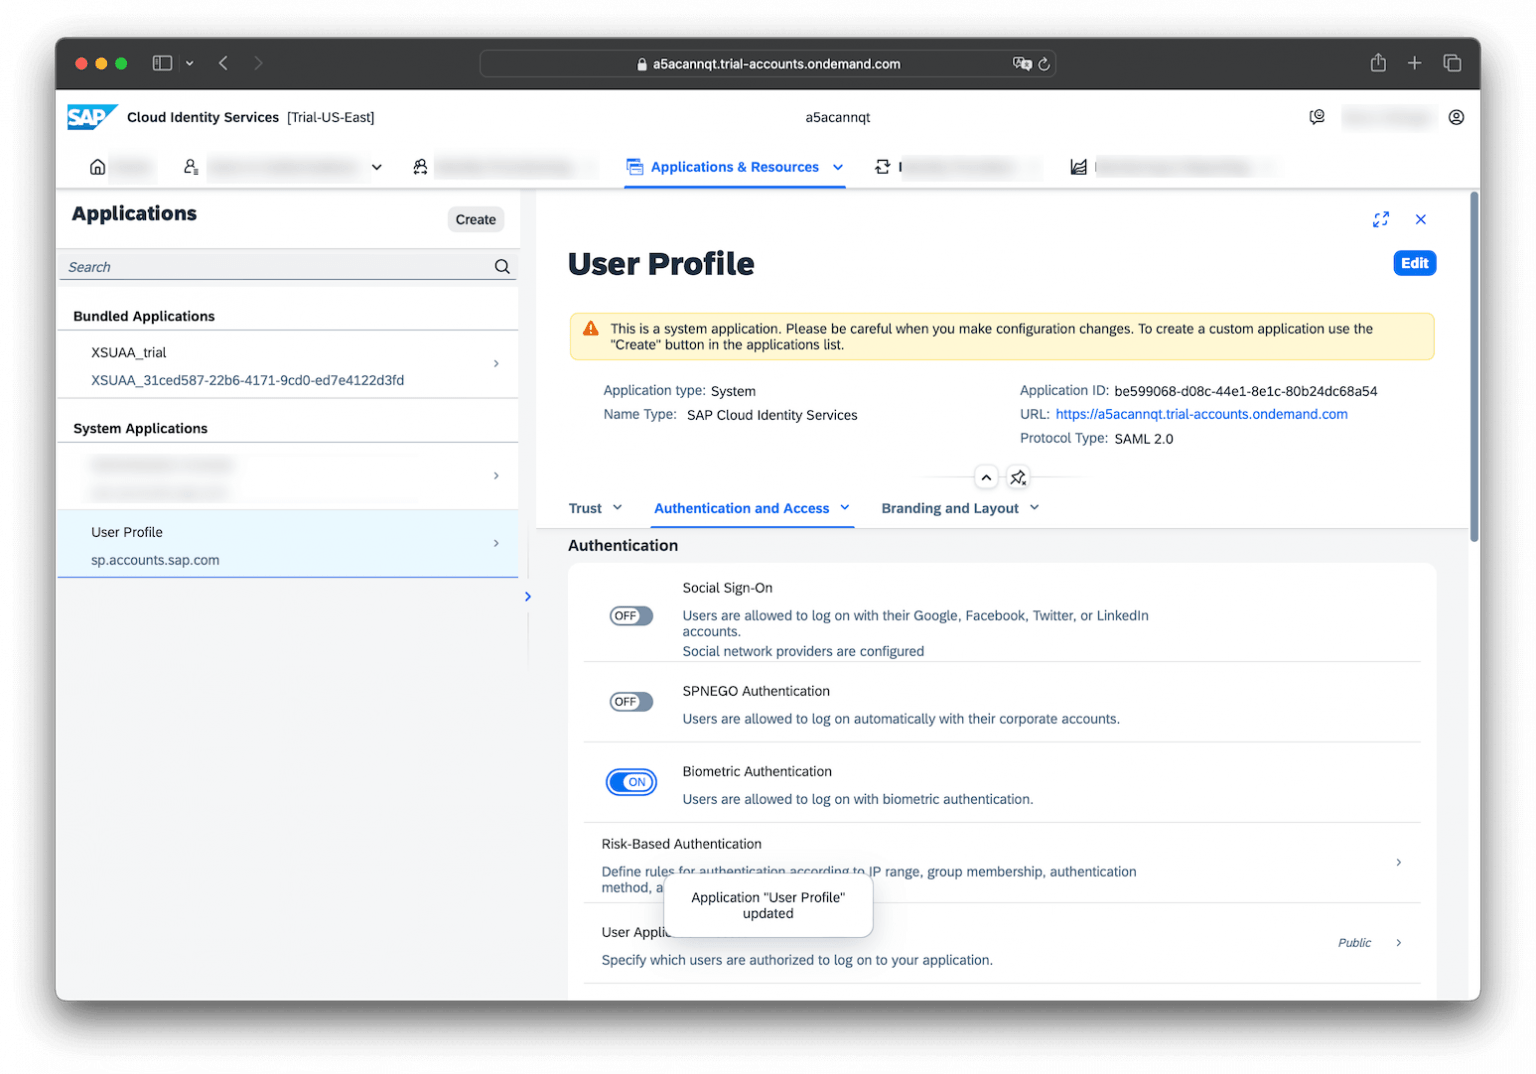Screen dimensions: 1536x1074
Task: Disable Biometric Authentication
Action: point(631,782)
